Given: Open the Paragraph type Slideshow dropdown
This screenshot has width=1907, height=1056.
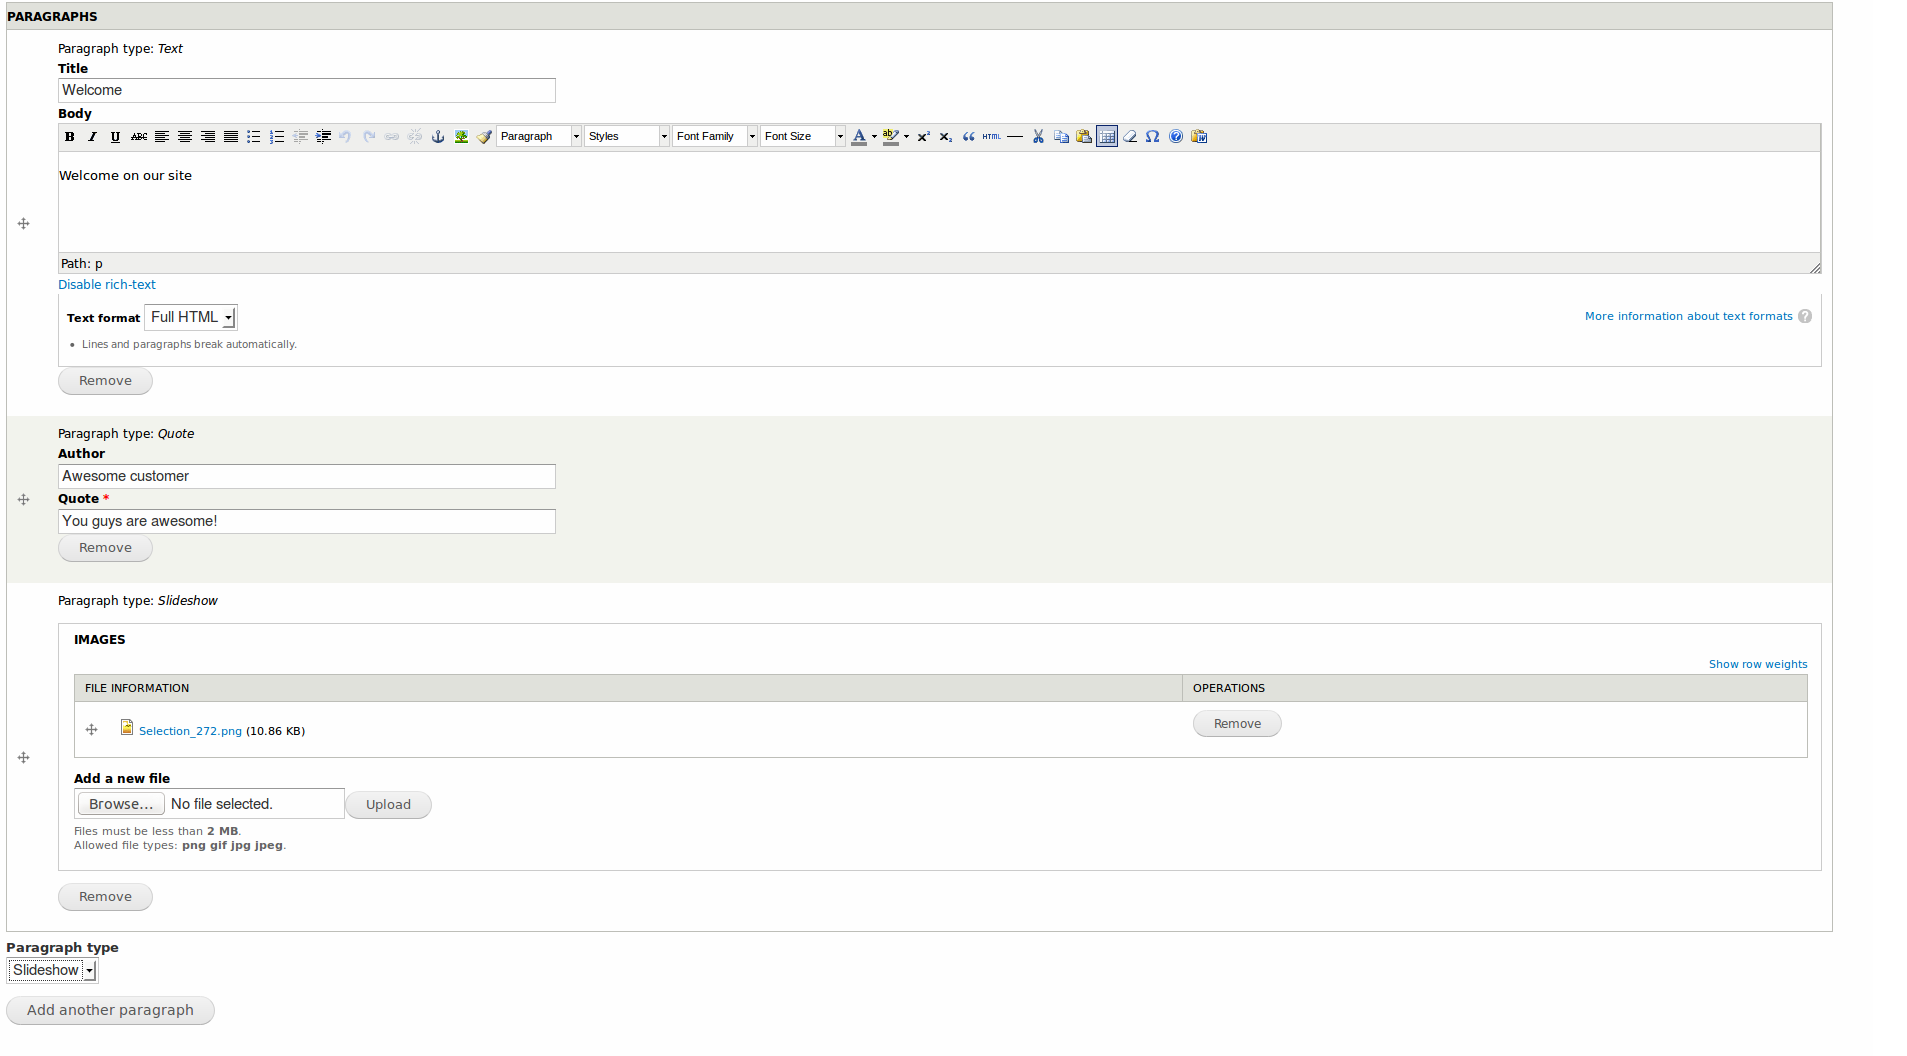Looking at the screenshot, I should coord(52,970).
